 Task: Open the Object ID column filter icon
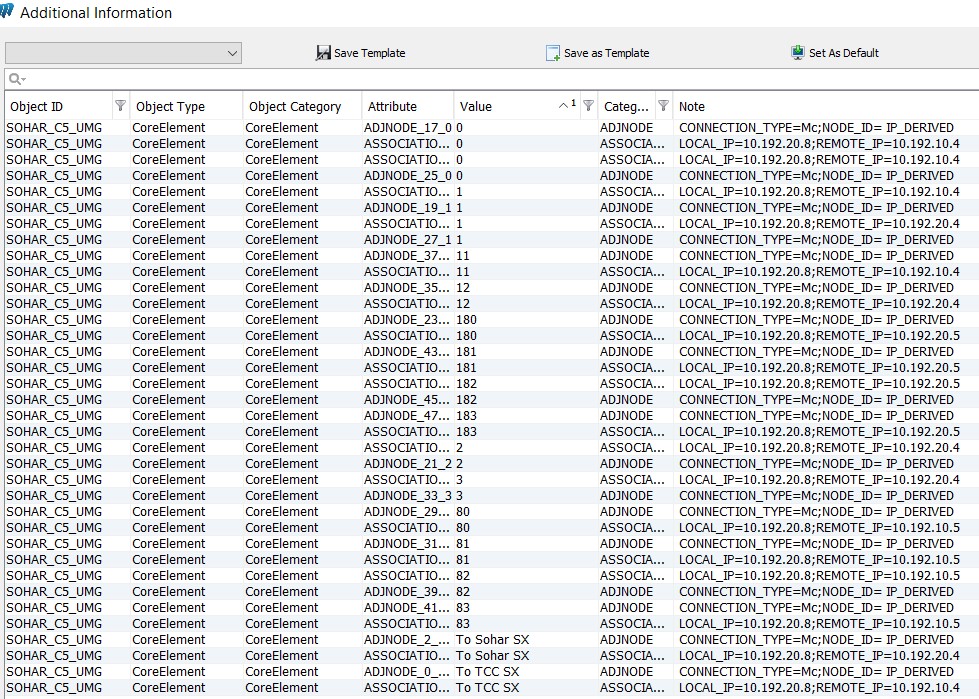coord(121,106)
